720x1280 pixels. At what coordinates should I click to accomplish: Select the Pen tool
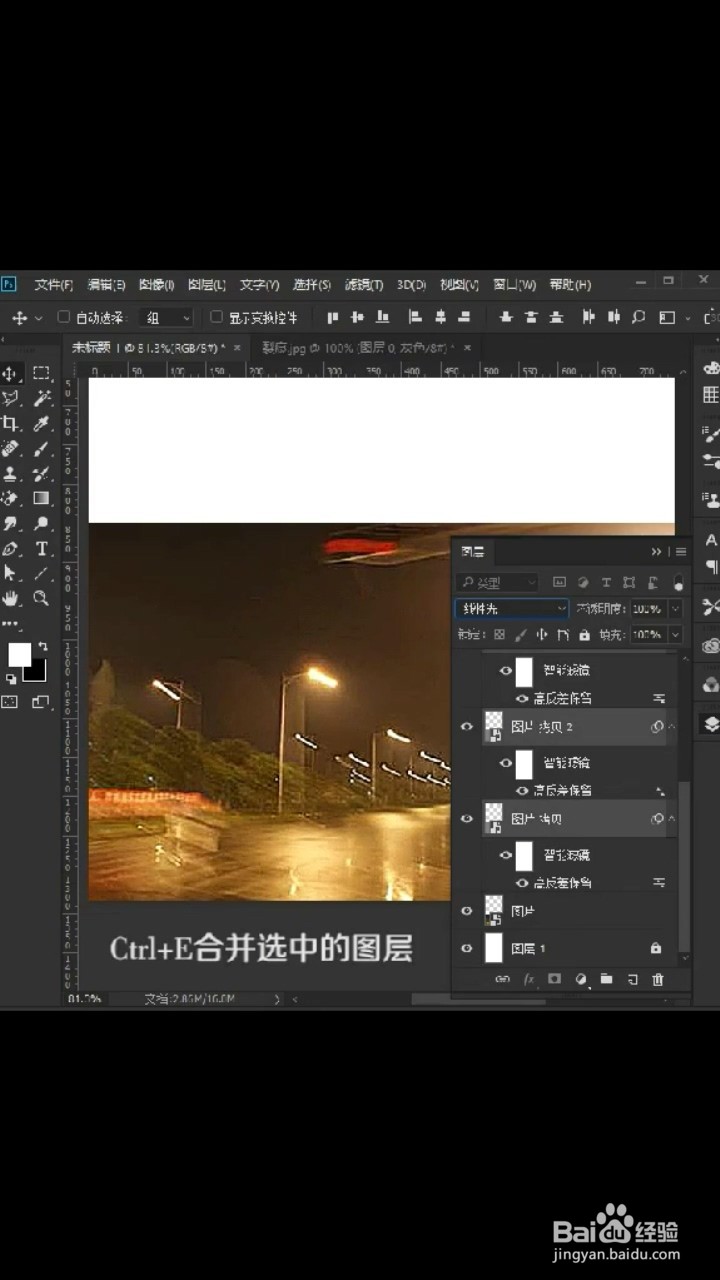[11, 548]
